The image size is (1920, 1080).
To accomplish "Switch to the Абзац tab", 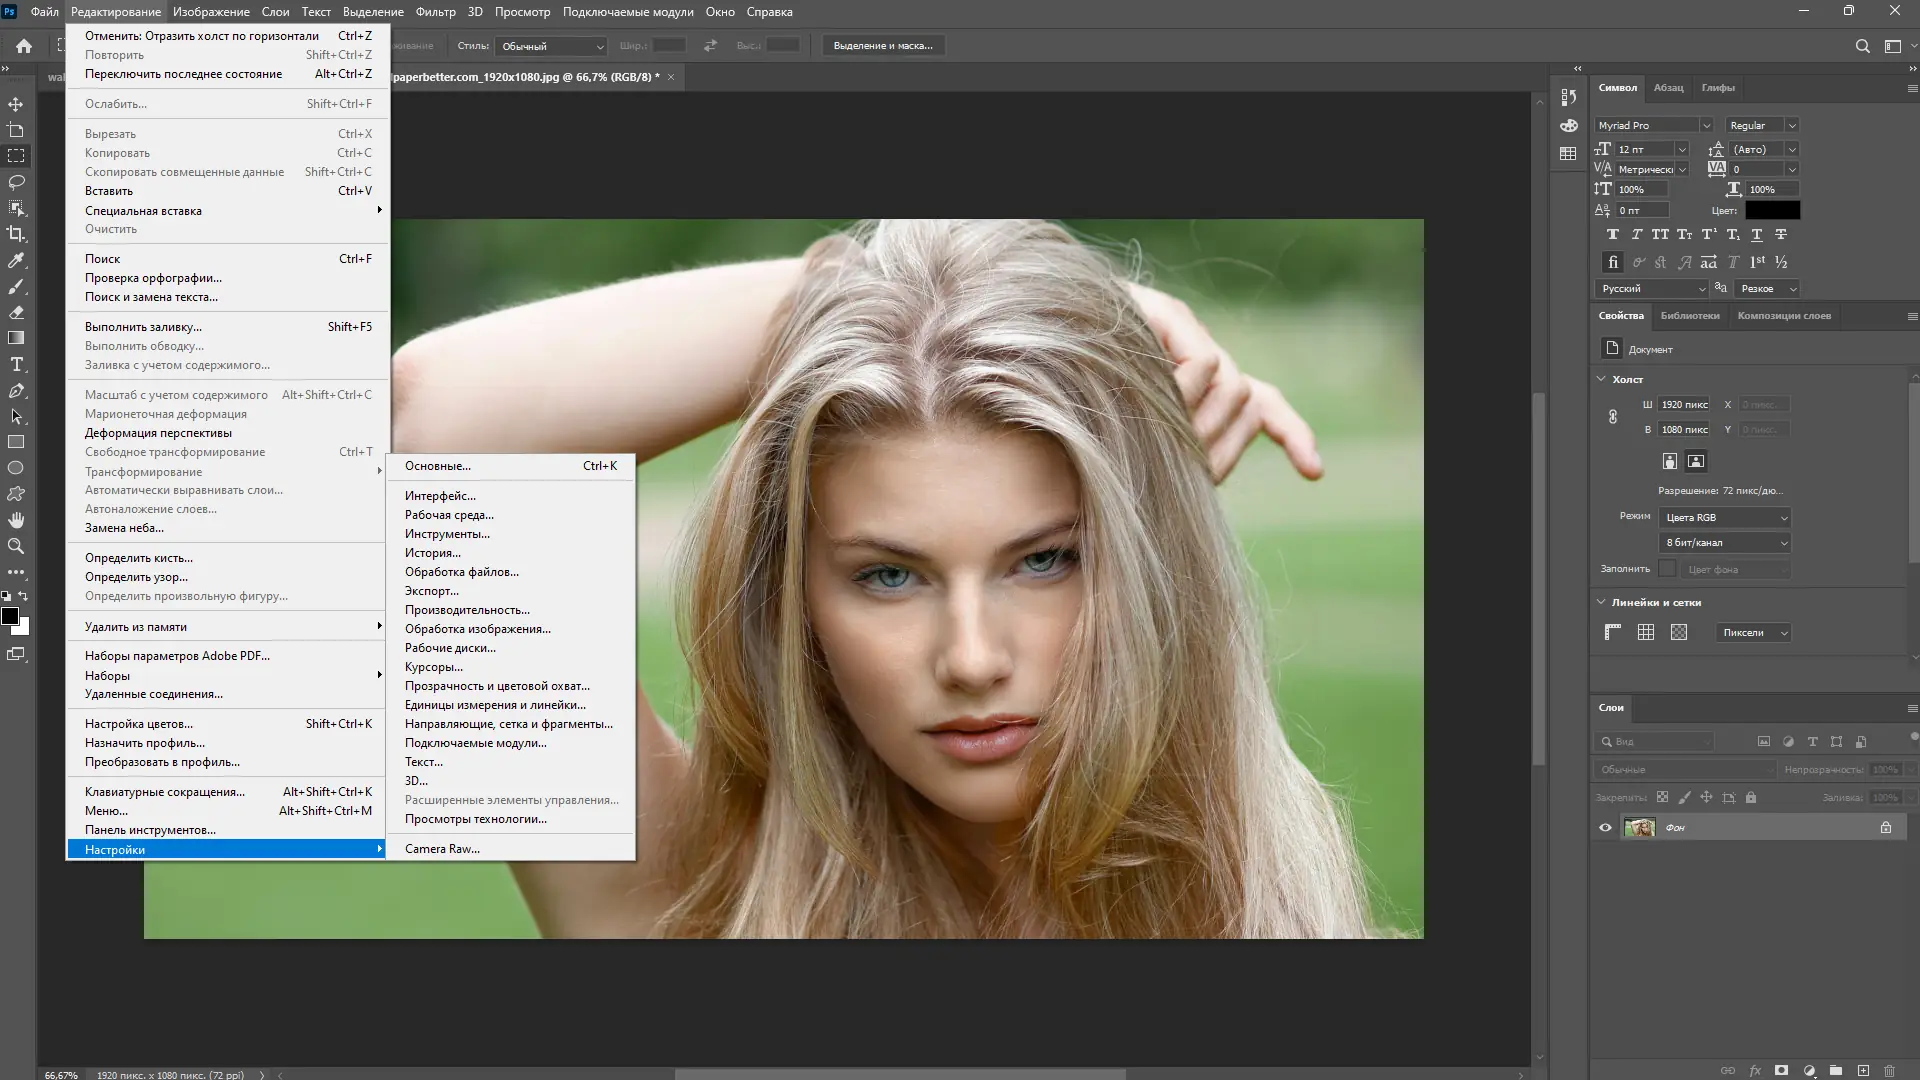I will click(1668, 88).
